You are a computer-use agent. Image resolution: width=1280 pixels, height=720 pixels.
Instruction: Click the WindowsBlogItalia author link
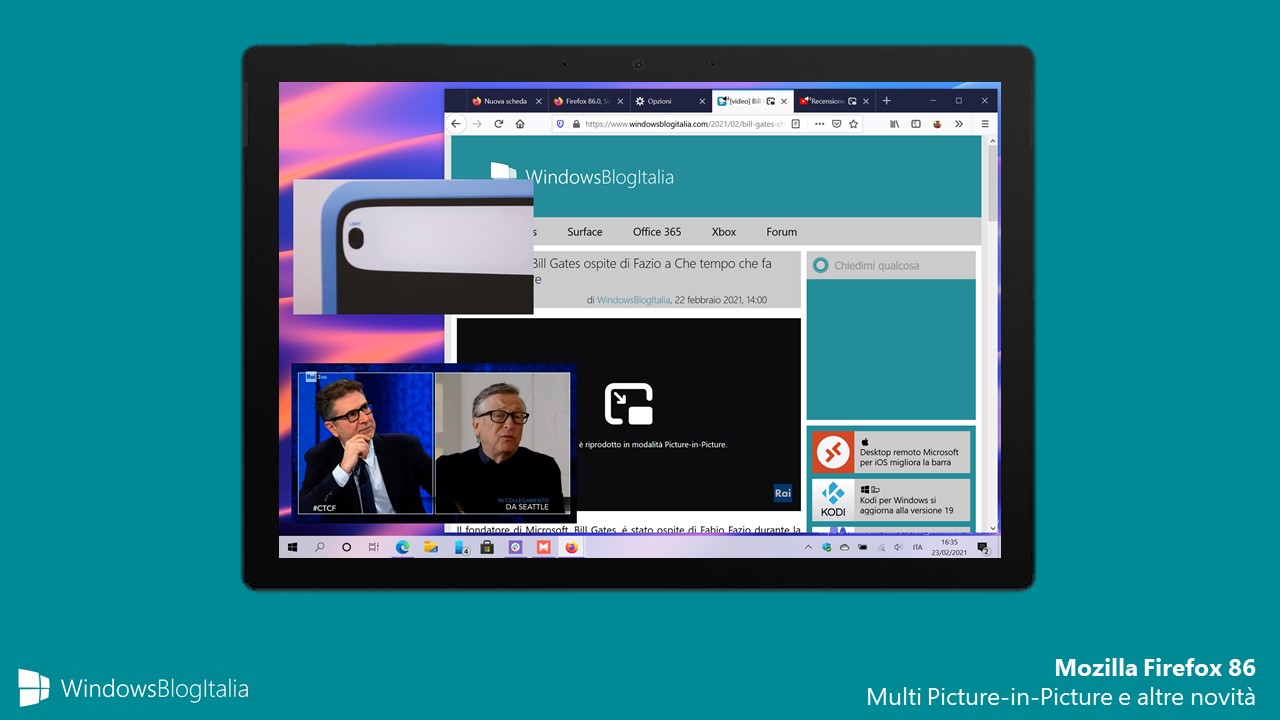coord(634,300)
